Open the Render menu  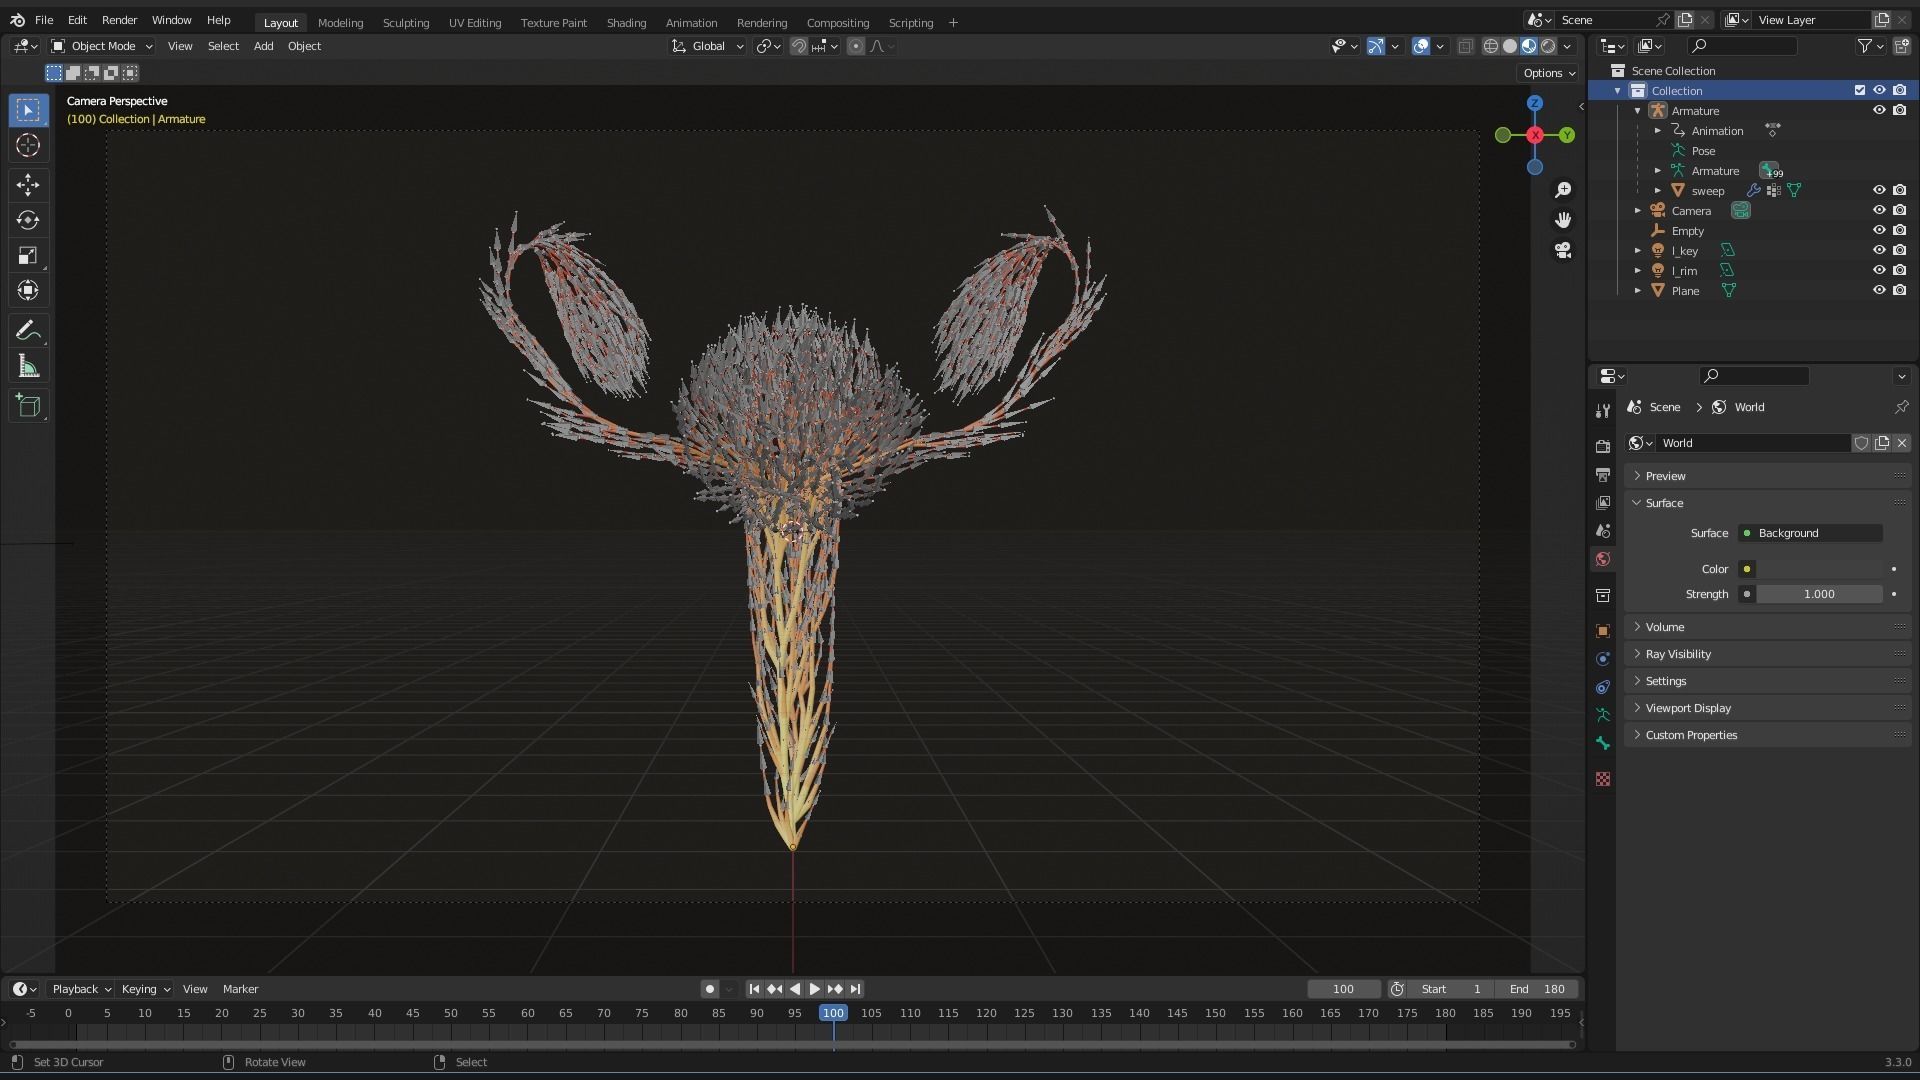point(119,20)
